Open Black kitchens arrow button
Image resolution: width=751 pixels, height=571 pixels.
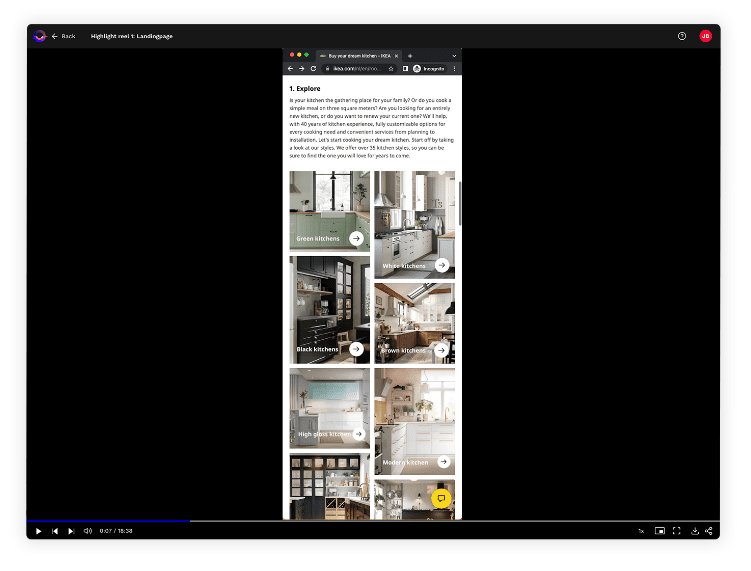click(x=356, y=349)
